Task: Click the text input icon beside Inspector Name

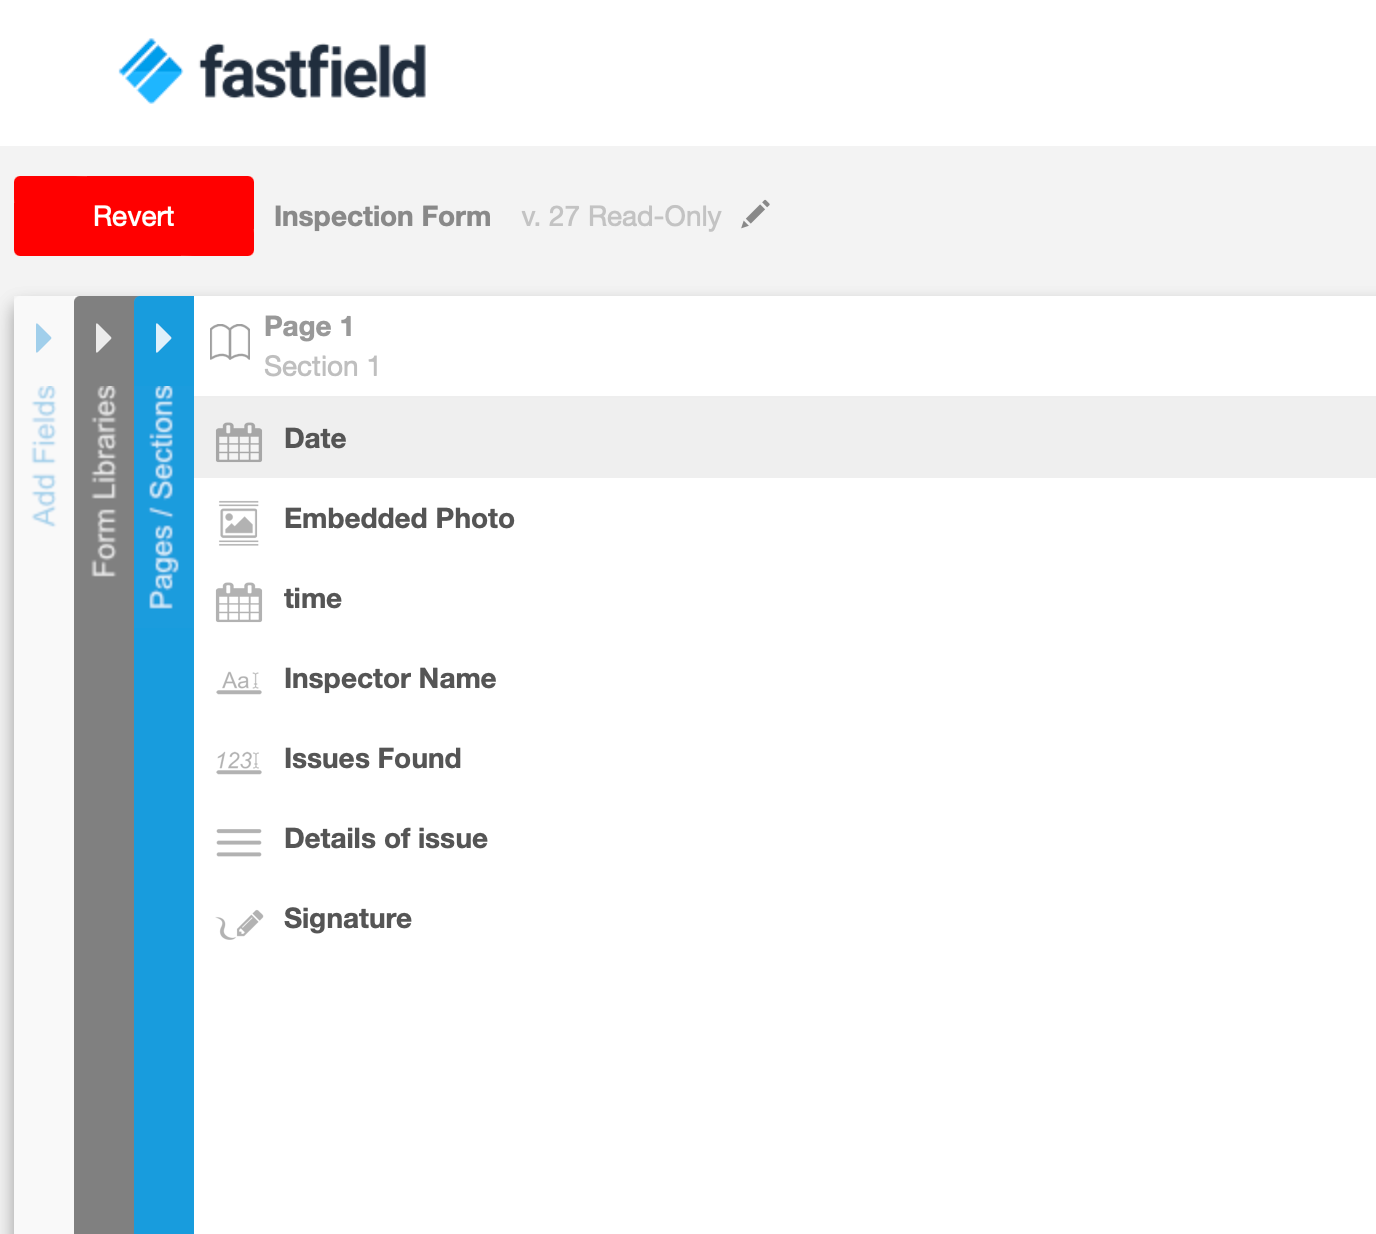Action: click(238, 680)
